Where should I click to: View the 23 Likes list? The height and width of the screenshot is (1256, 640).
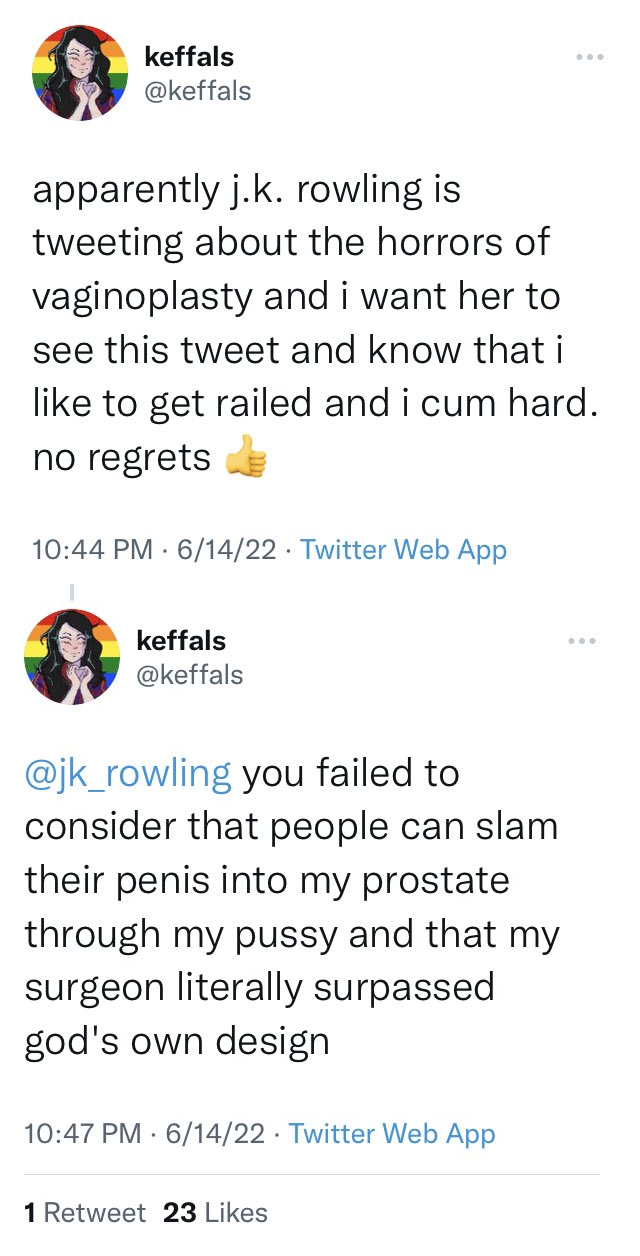[x=215, y=1213]
